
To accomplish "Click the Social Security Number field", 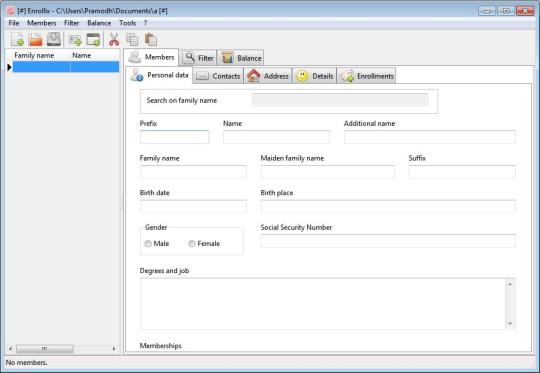I will (x=388, y=241).
